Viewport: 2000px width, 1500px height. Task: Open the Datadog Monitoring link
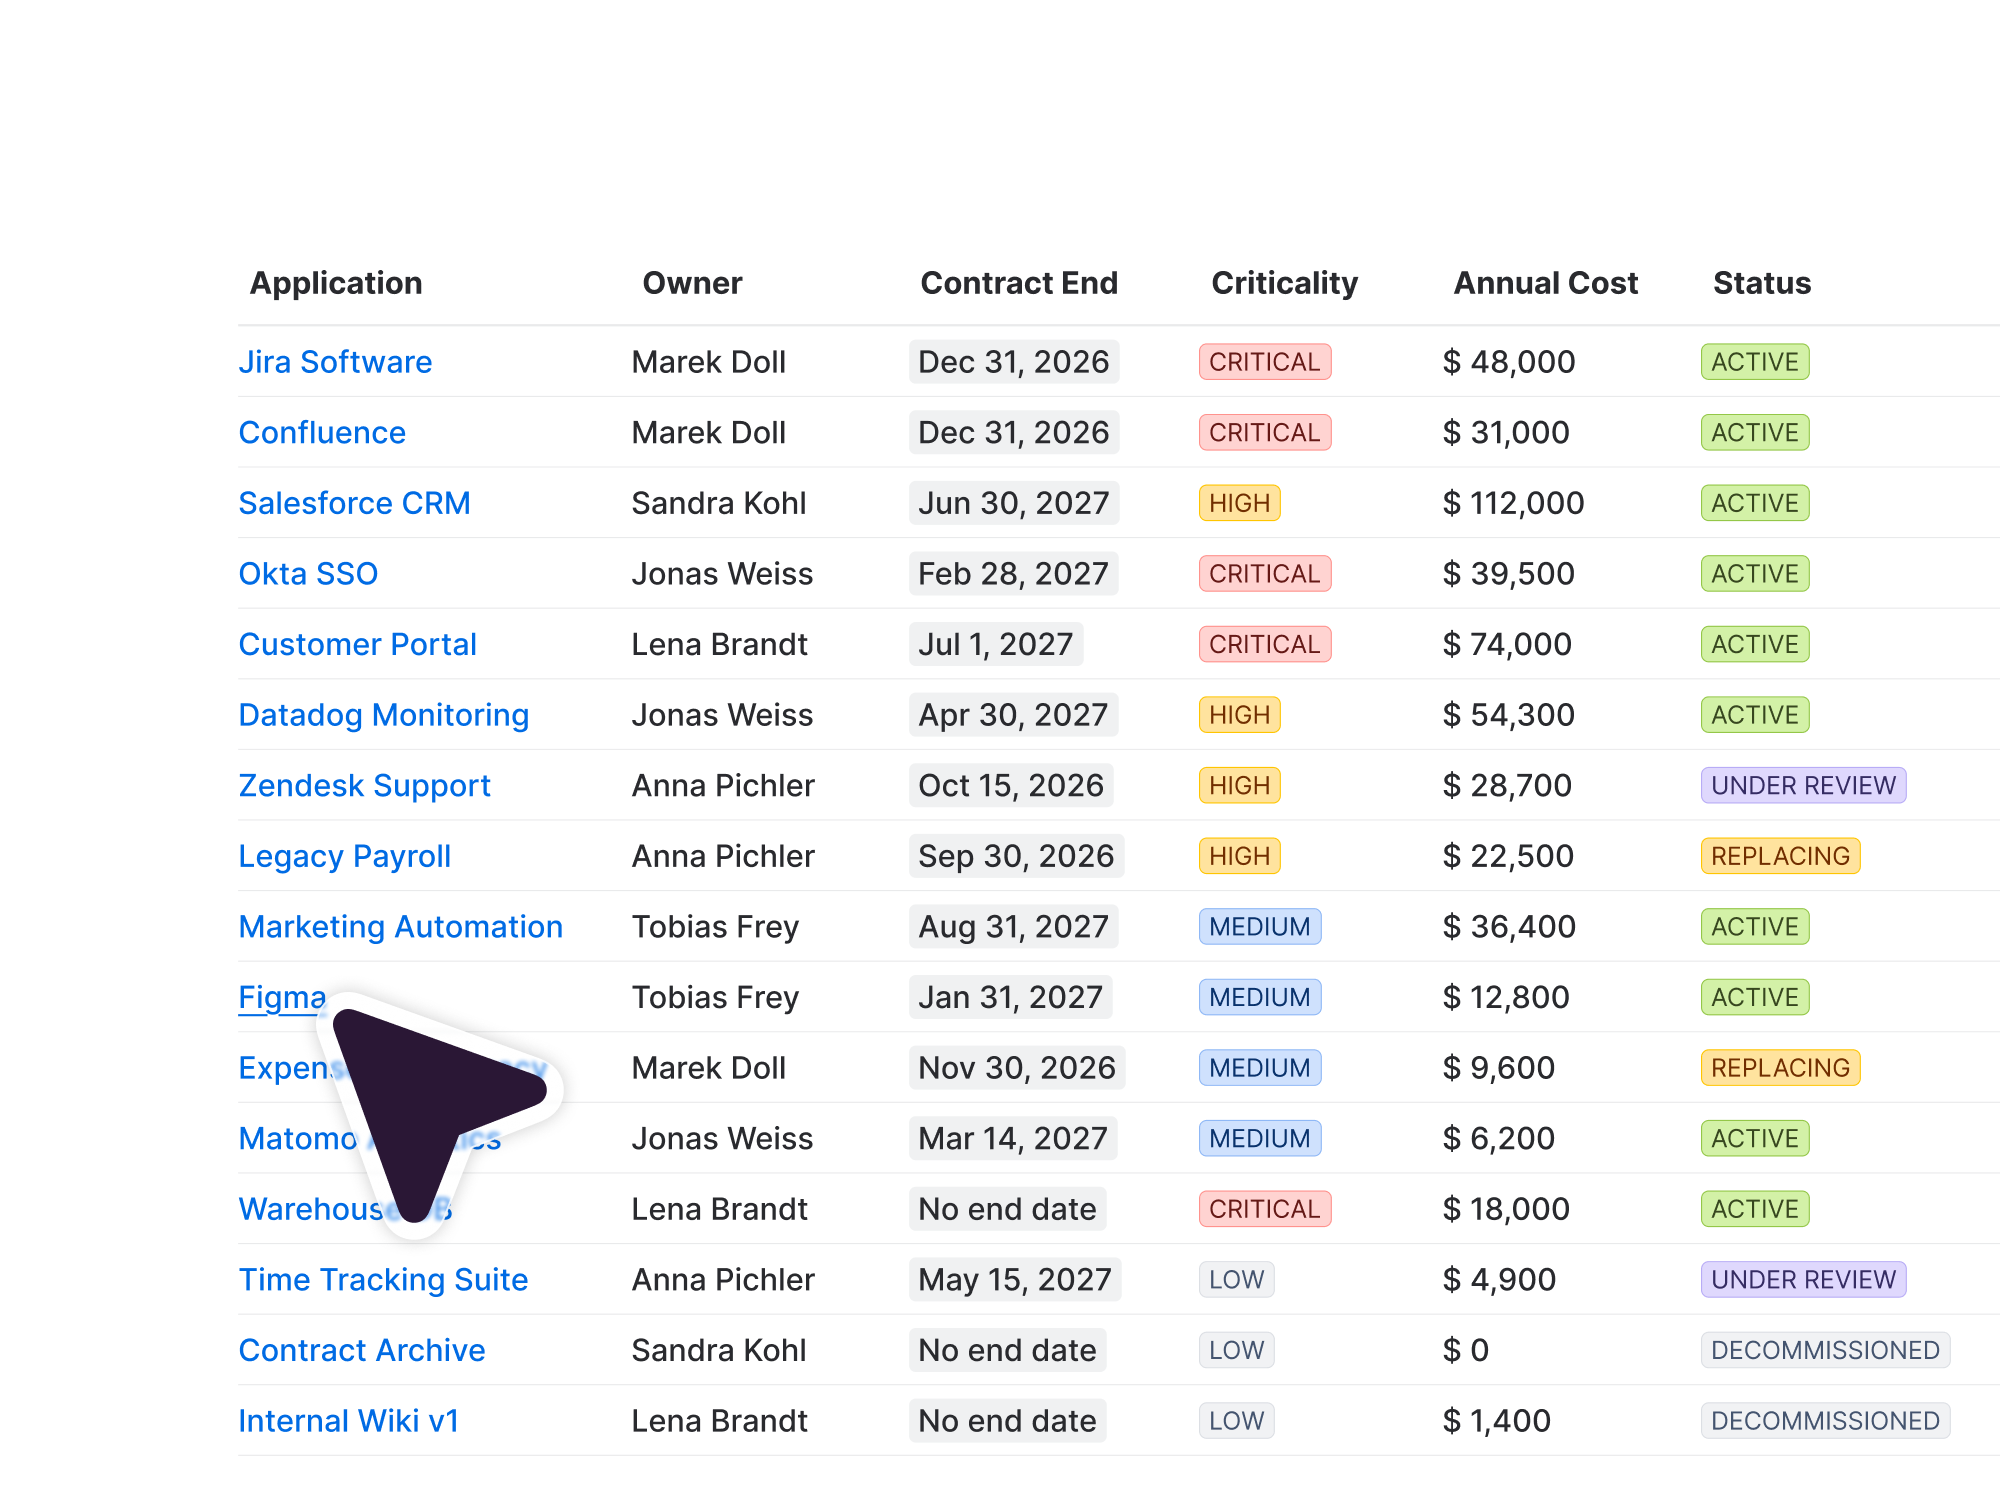pyautogui.click(x=383, y=715)
